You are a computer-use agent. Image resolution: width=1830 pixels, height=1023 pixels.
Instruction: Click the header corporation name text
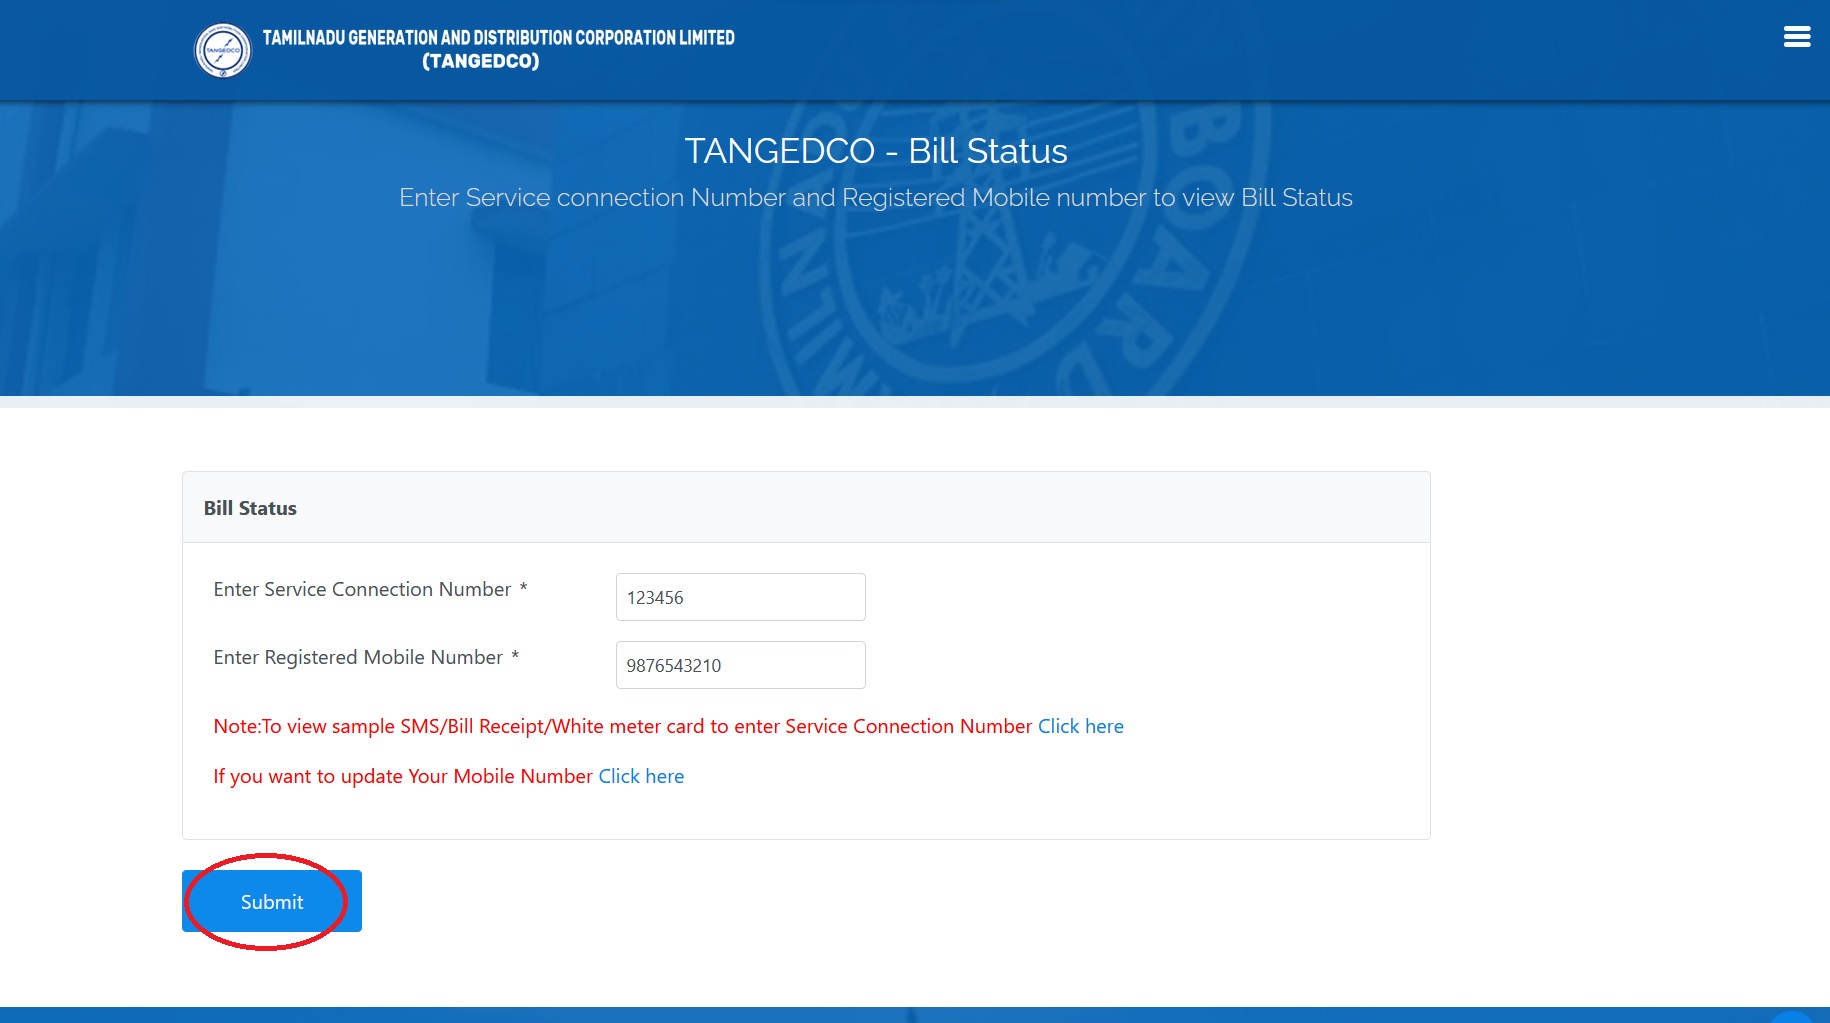tap(498, 38)
